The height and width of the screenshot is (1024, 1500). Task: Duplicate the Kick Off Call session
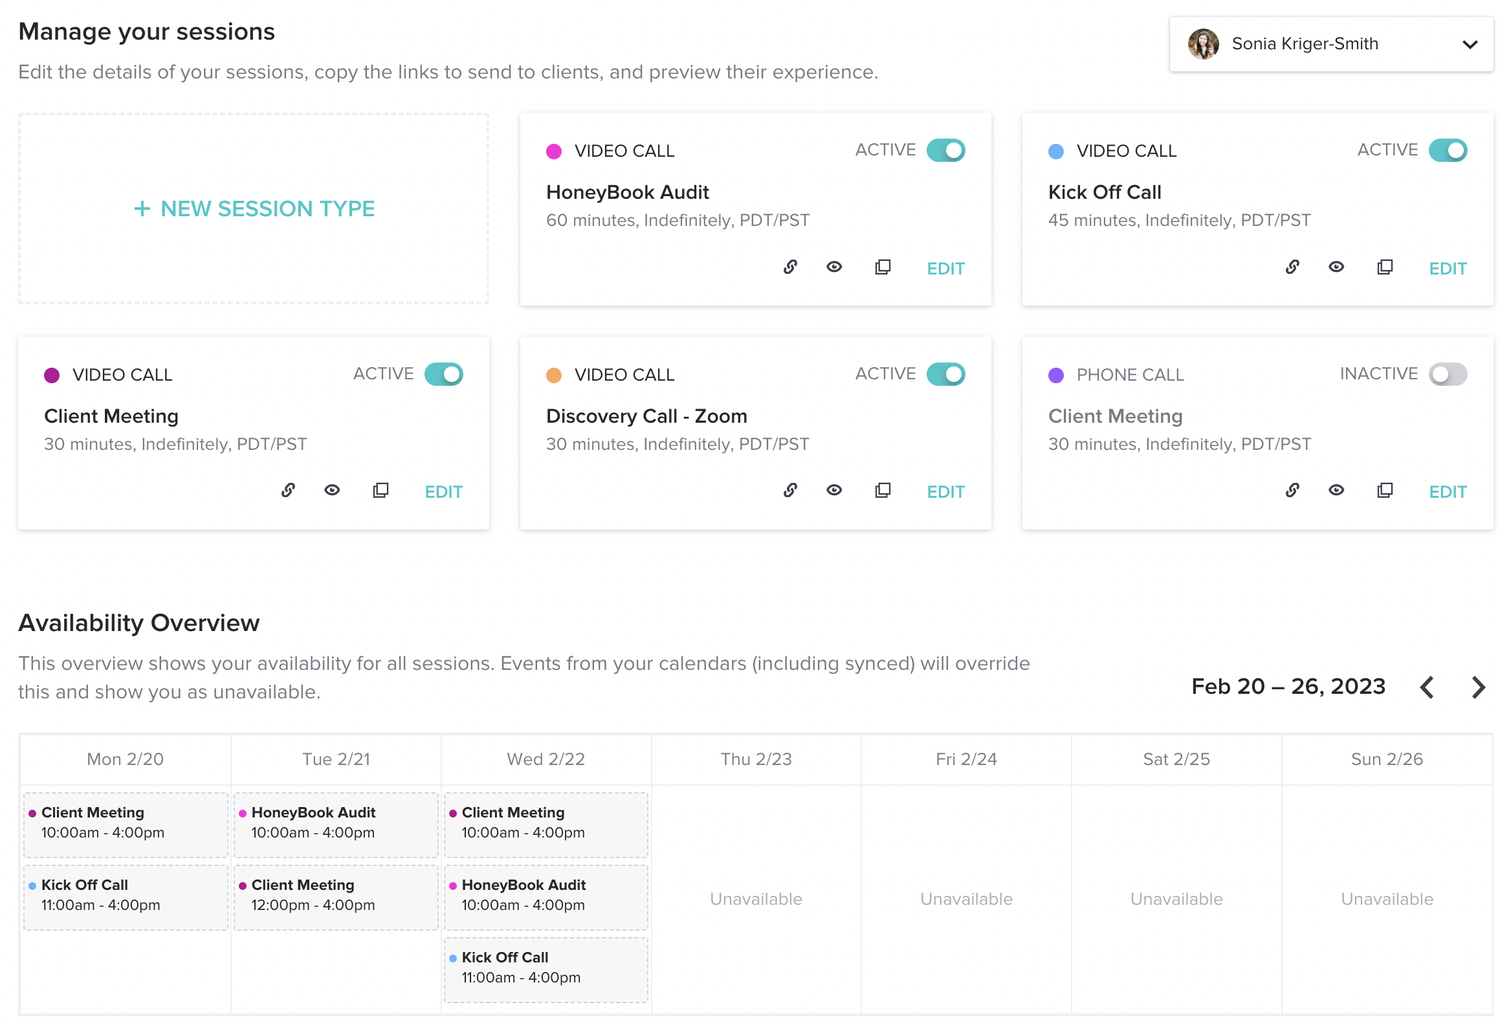pyautogui.click(x=1384, y=267)
